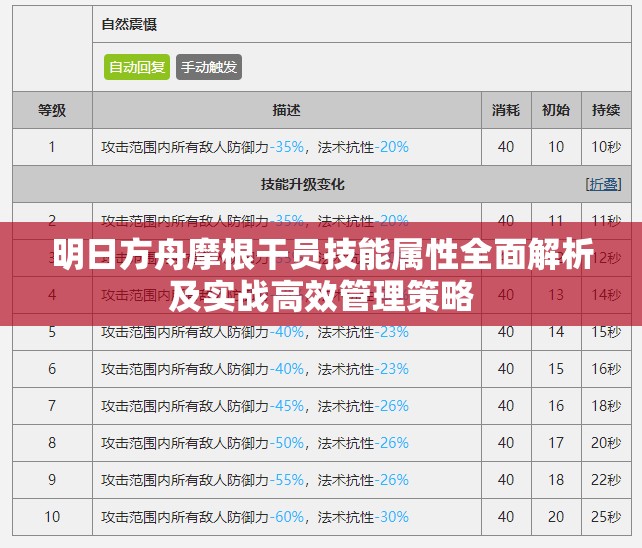The width and height of the screenshot is (642, 548).
Task: Click the 22秒 duration cell
Action: click(606, 480)
